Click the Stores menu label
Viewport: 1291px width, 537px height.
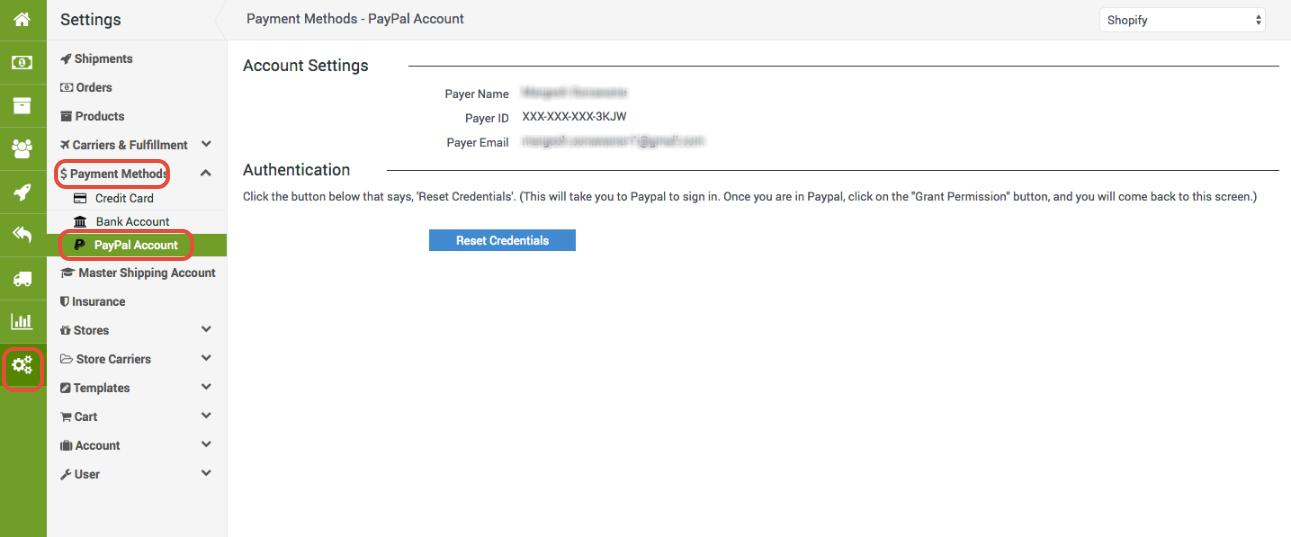coord(91,331)
